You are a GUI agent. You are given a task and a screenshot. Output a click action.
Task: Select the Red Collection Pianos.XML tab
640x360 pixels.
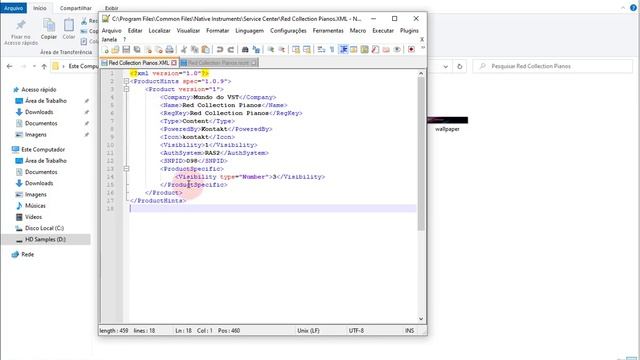tap(138, 63)
